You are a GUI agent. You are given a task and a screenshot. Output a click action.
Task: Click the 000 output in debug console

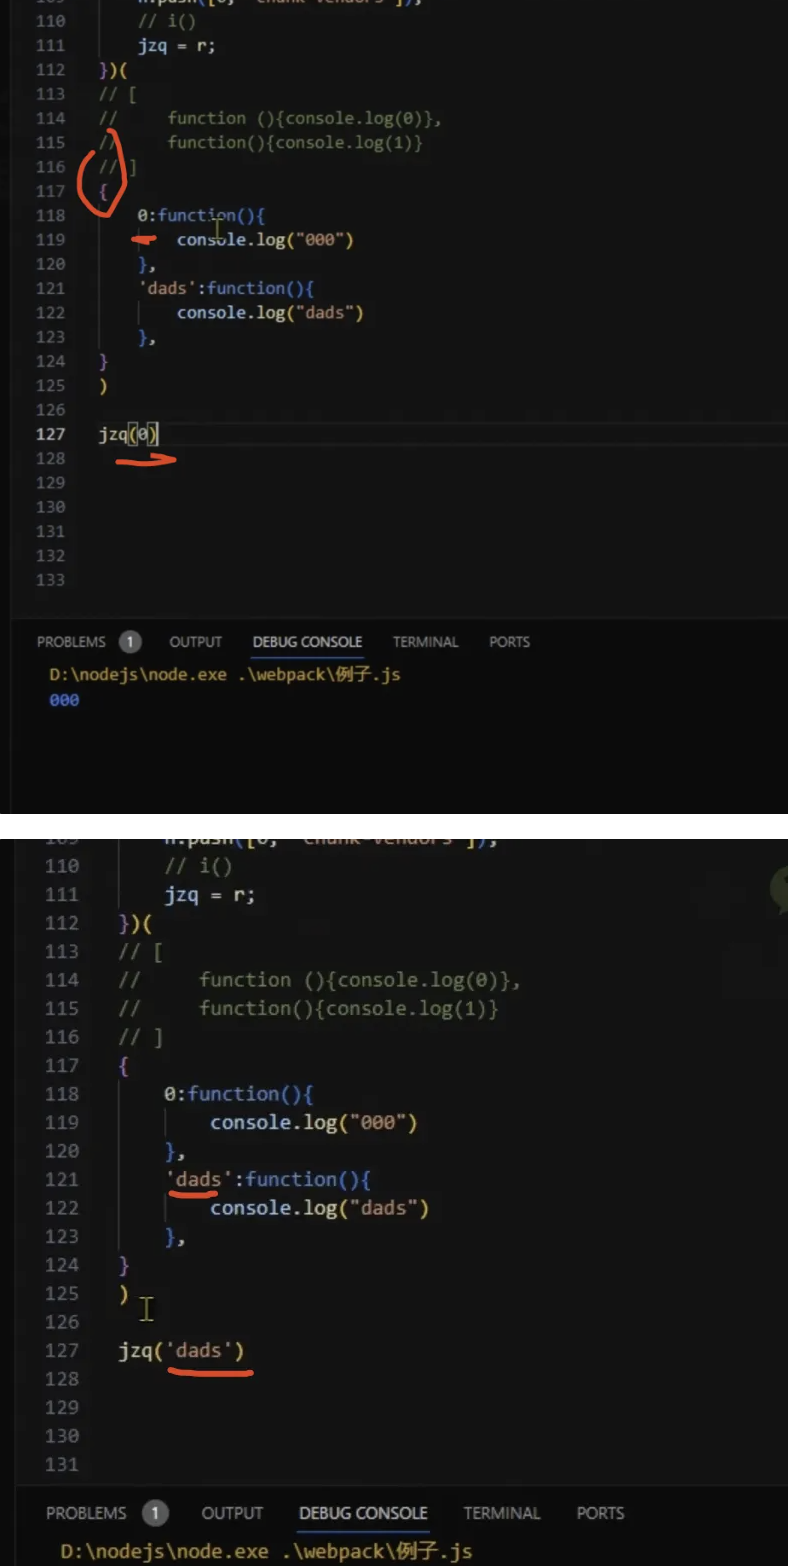click(x=64, y=700)
